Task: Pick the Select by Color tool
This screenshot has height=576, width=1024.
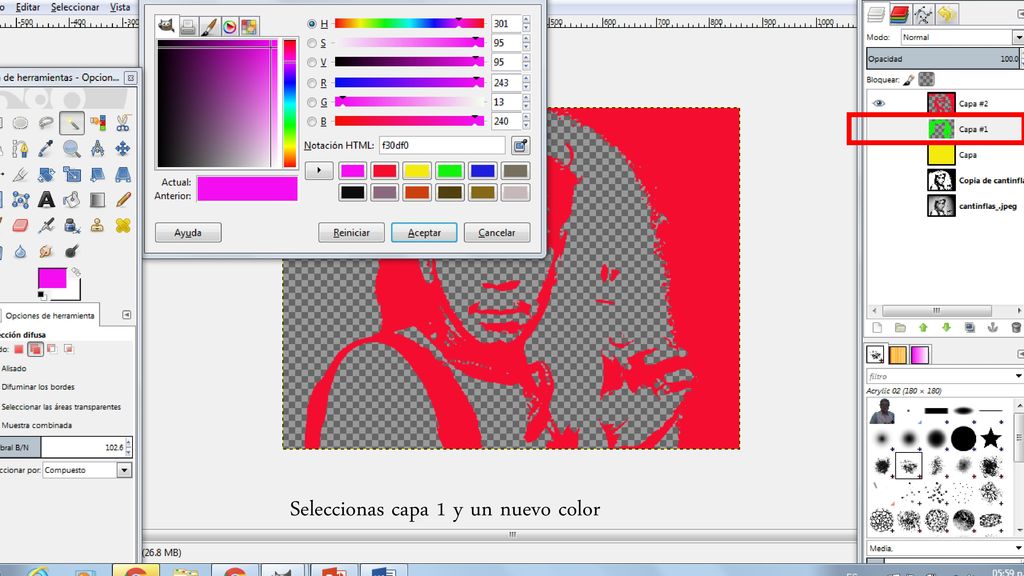Action: click(x=97, y=123)
